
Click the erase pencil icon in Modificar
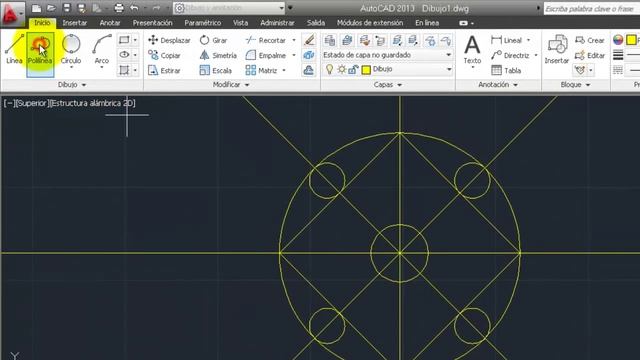click(309, 40)
